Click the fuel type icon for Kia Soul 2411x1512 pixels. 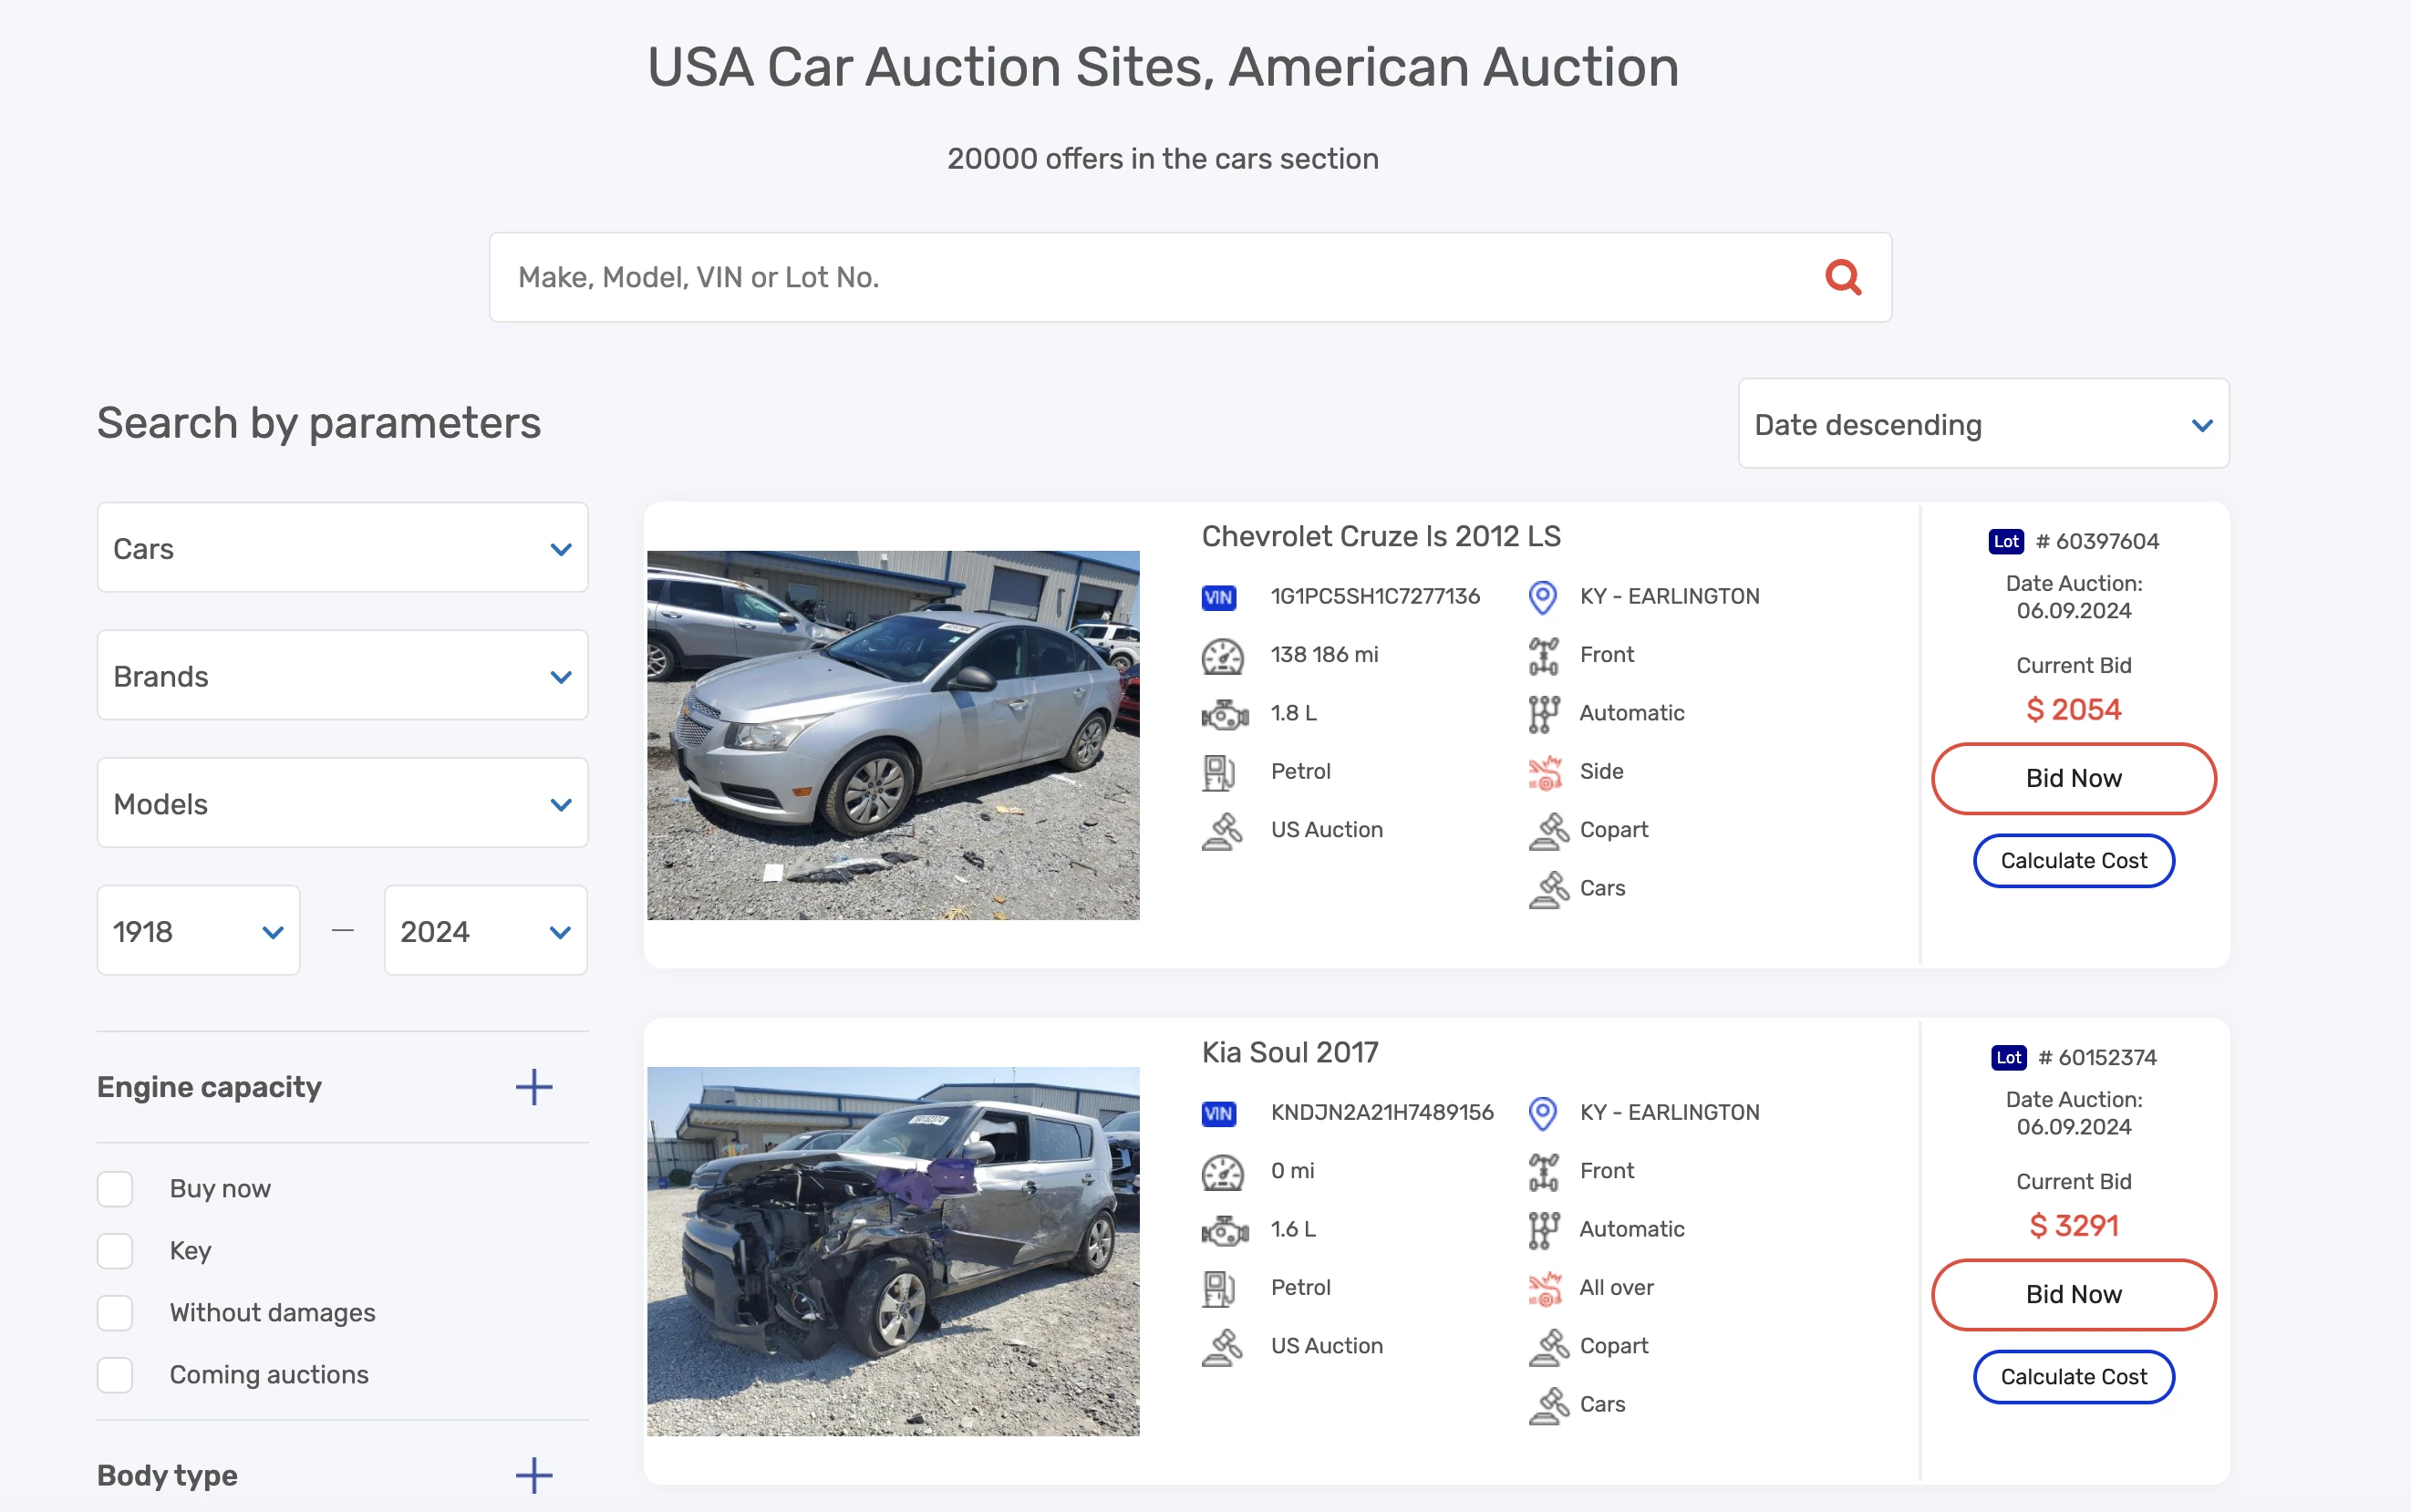point(1219,1288)
